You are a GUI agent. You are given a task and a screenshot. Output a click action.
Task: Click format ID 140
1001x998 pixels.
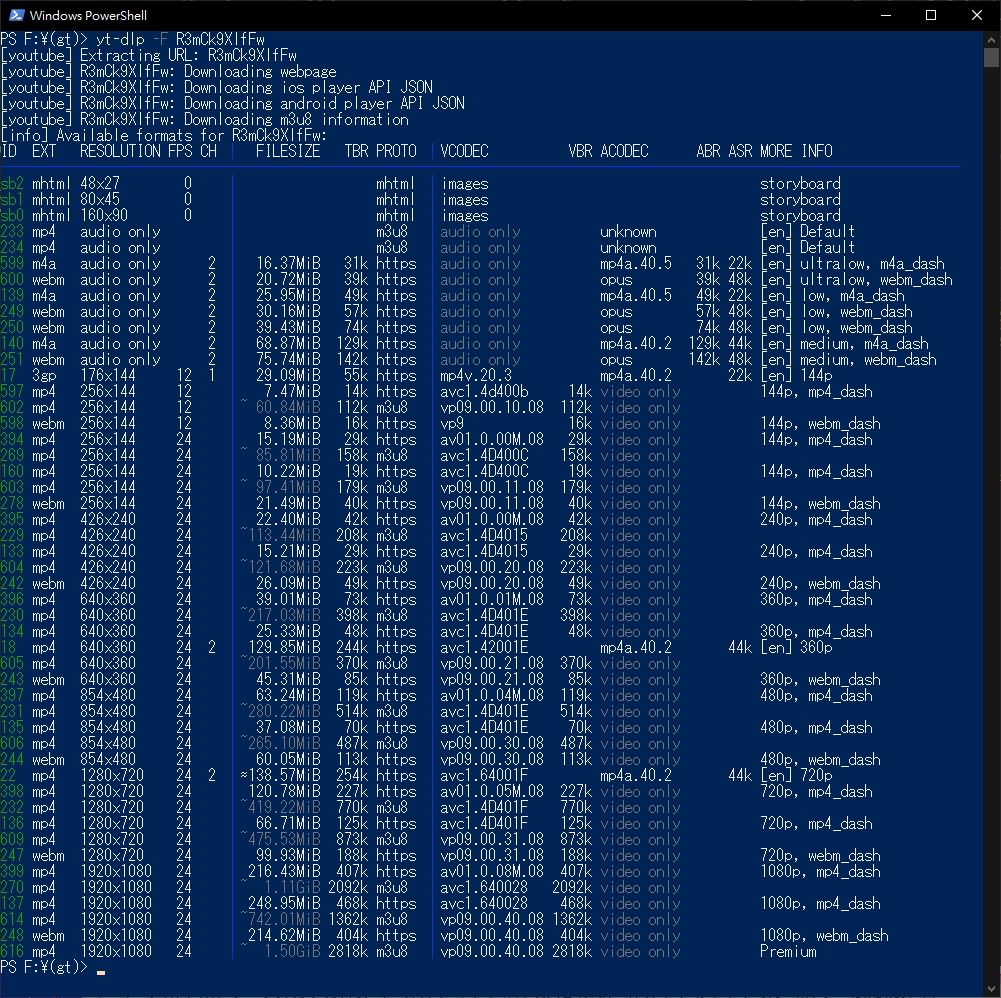pos(12,344)
